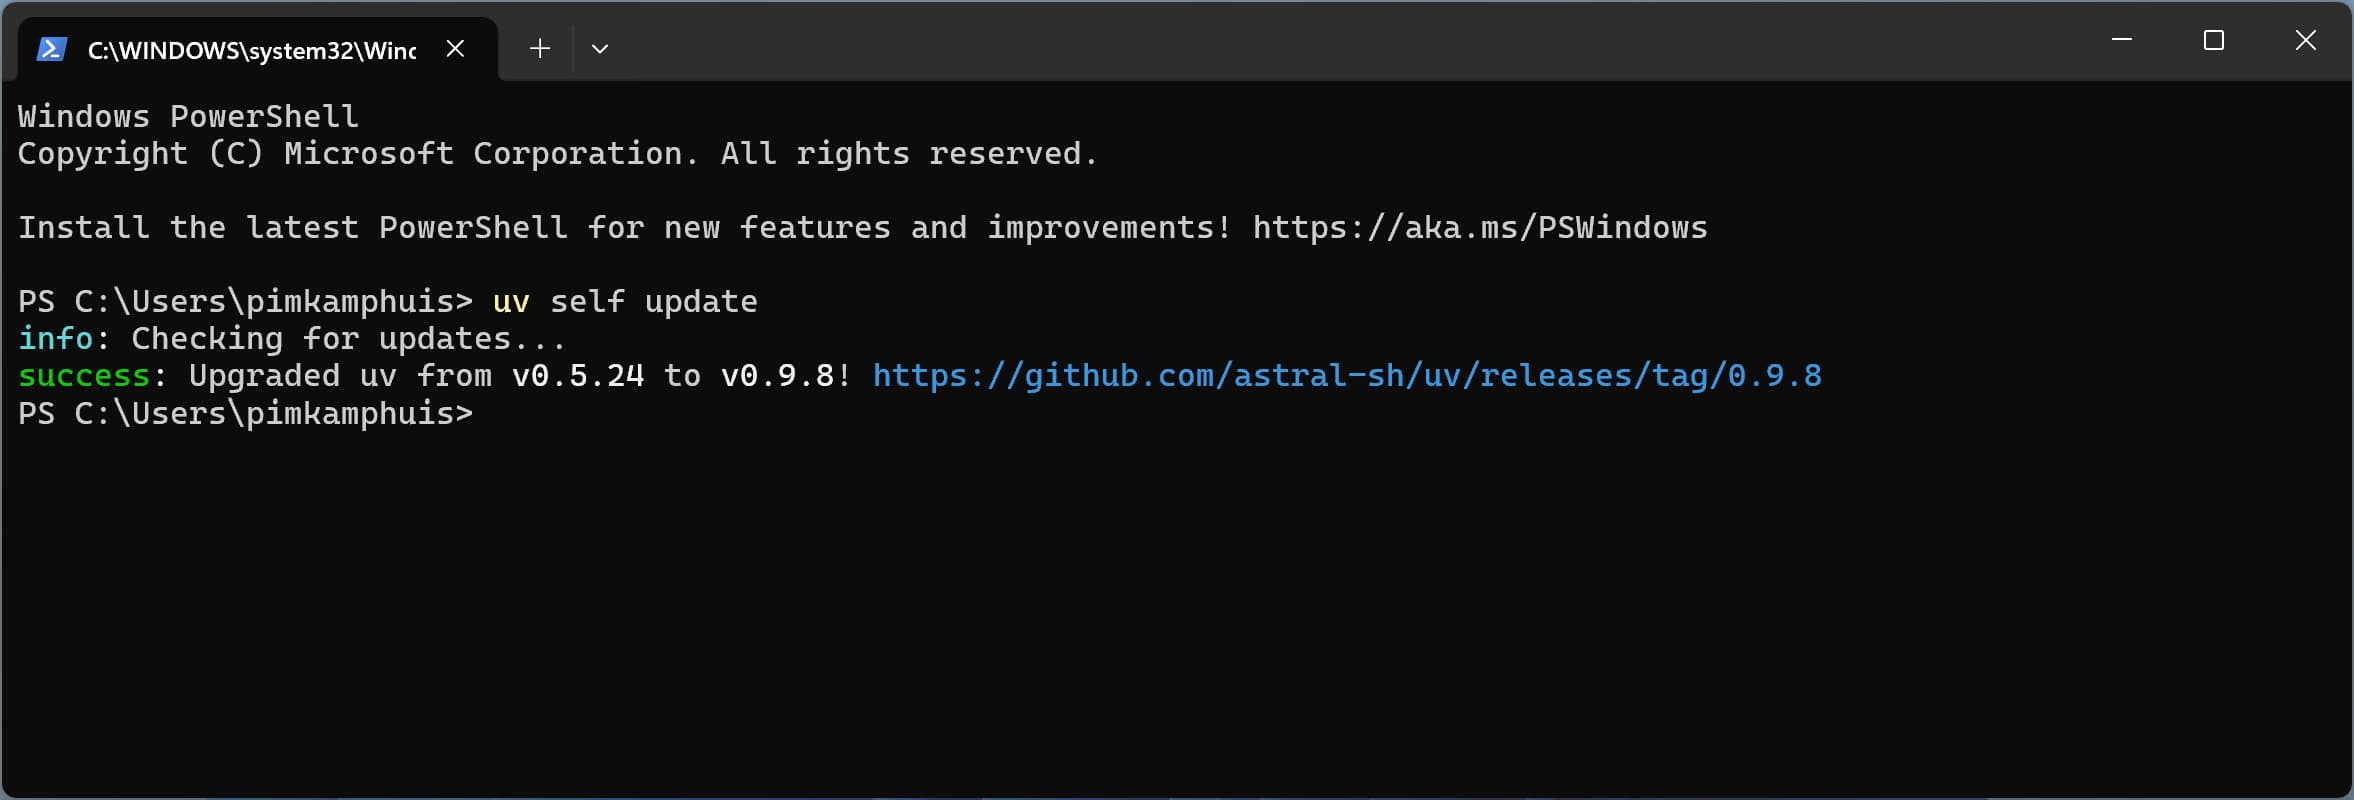Open a new tab with the plus button

pos(540,48)
